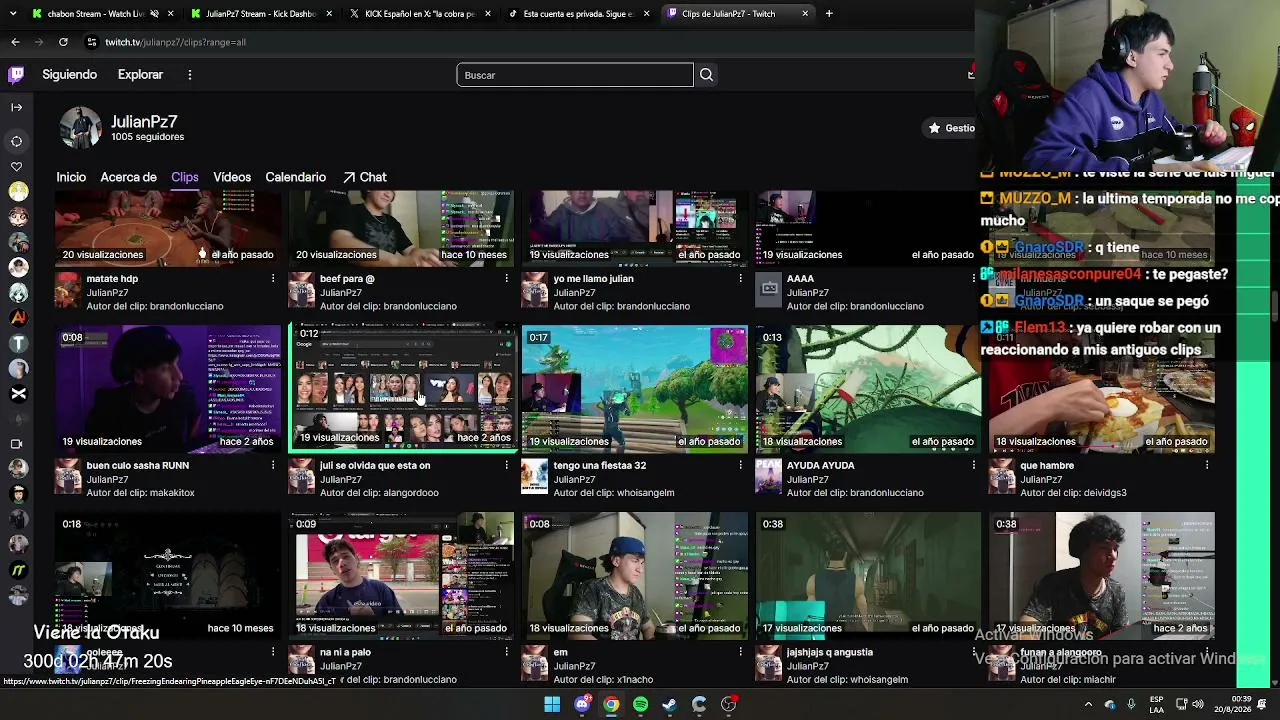Open the 'Acerca de' channel tab

pyautogui.click(x=128, y=177)
